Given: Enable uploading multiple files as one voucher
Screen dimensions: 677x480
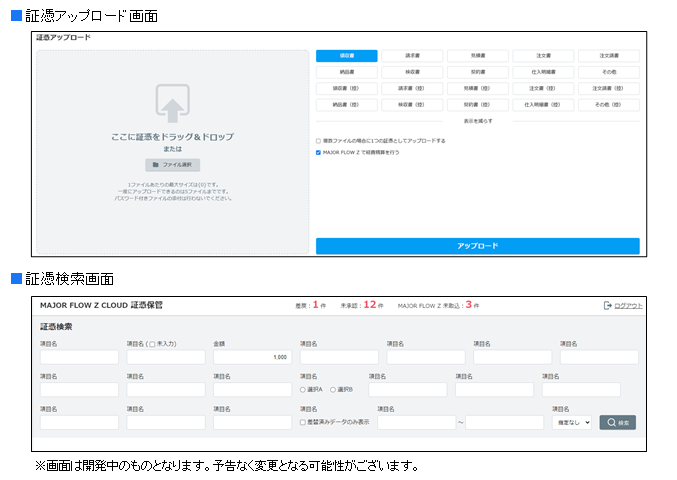Looking at the screenshot, I should (x=318, y=141).
